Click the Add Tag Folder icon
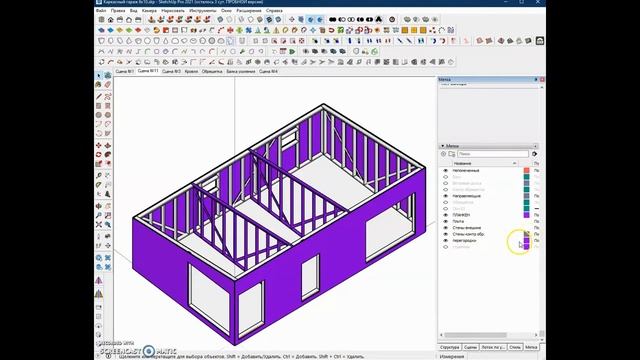The image size is (640, 360). pos(451,154)
